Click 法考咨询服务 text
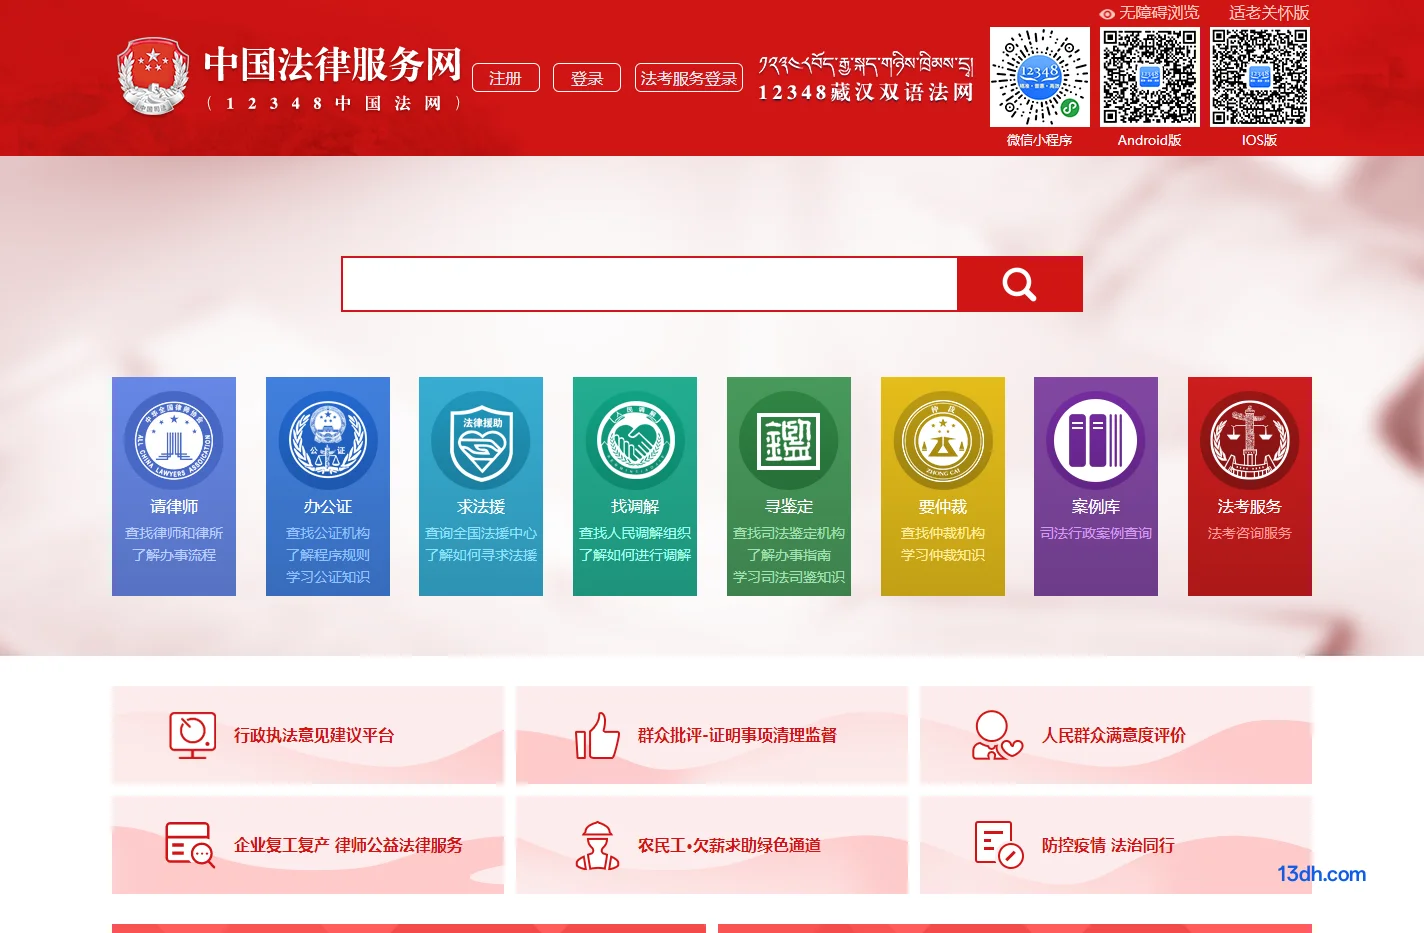Viewport: 1424px width, 933px height. 1250,533
